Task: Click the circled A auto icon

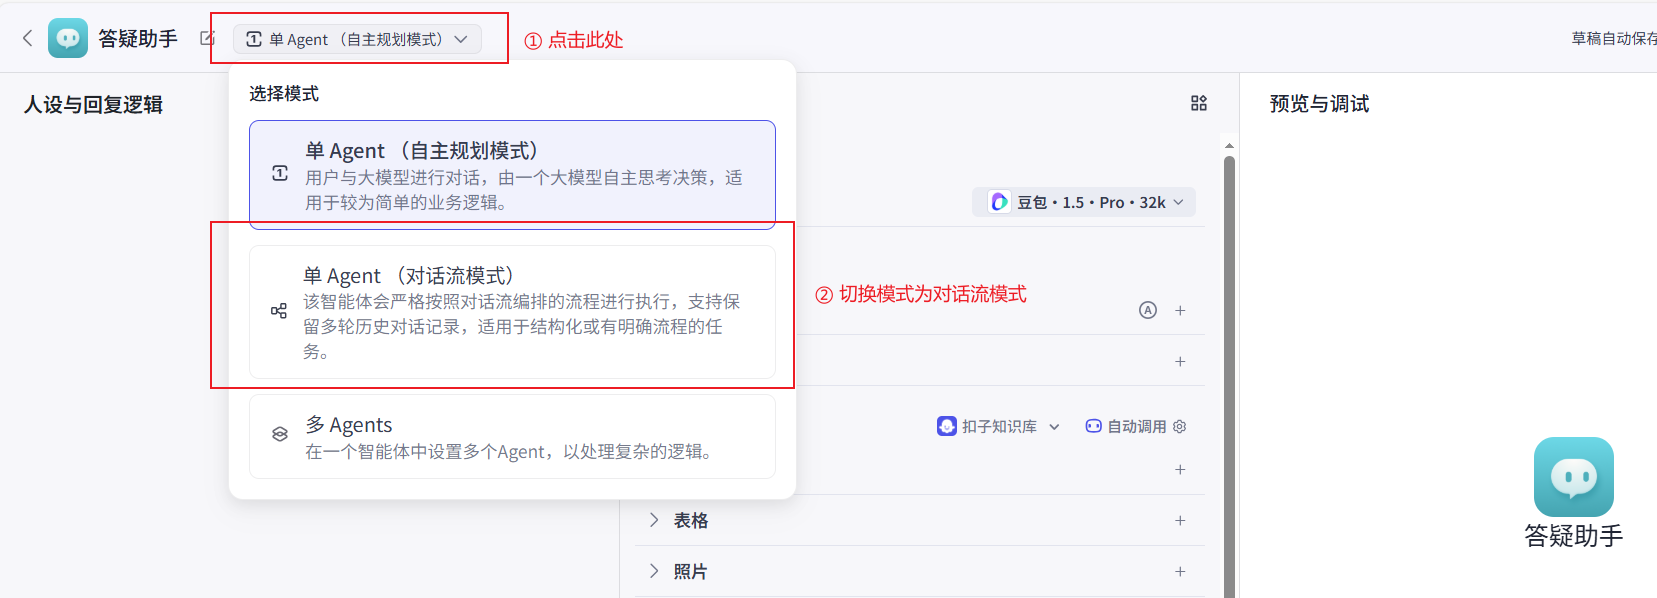Action: tap(1148, 310)
